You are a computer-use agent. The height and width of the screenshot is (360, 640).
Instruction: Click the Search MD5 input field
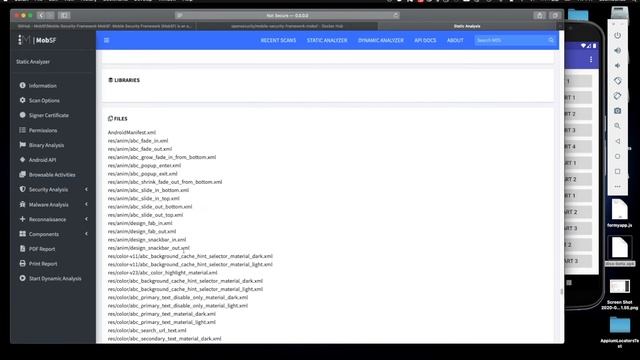pyautogui.click(x=511, y=40)
